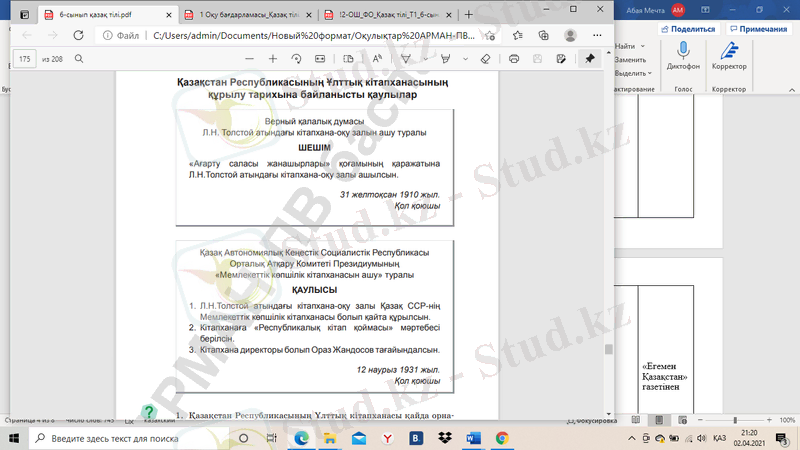Toggle fit to page view
Image resolution: width=800 pixels, height=450 pixels.
(321, 59)
